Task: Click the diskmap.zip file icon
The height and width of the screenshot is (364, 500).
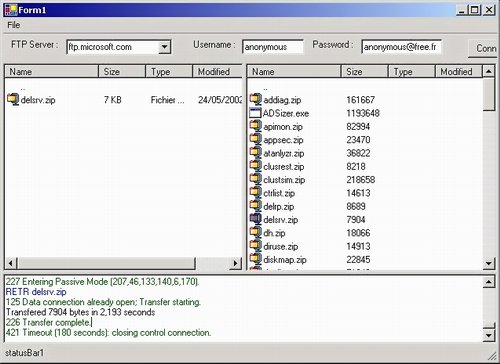Action: point(256,259)
